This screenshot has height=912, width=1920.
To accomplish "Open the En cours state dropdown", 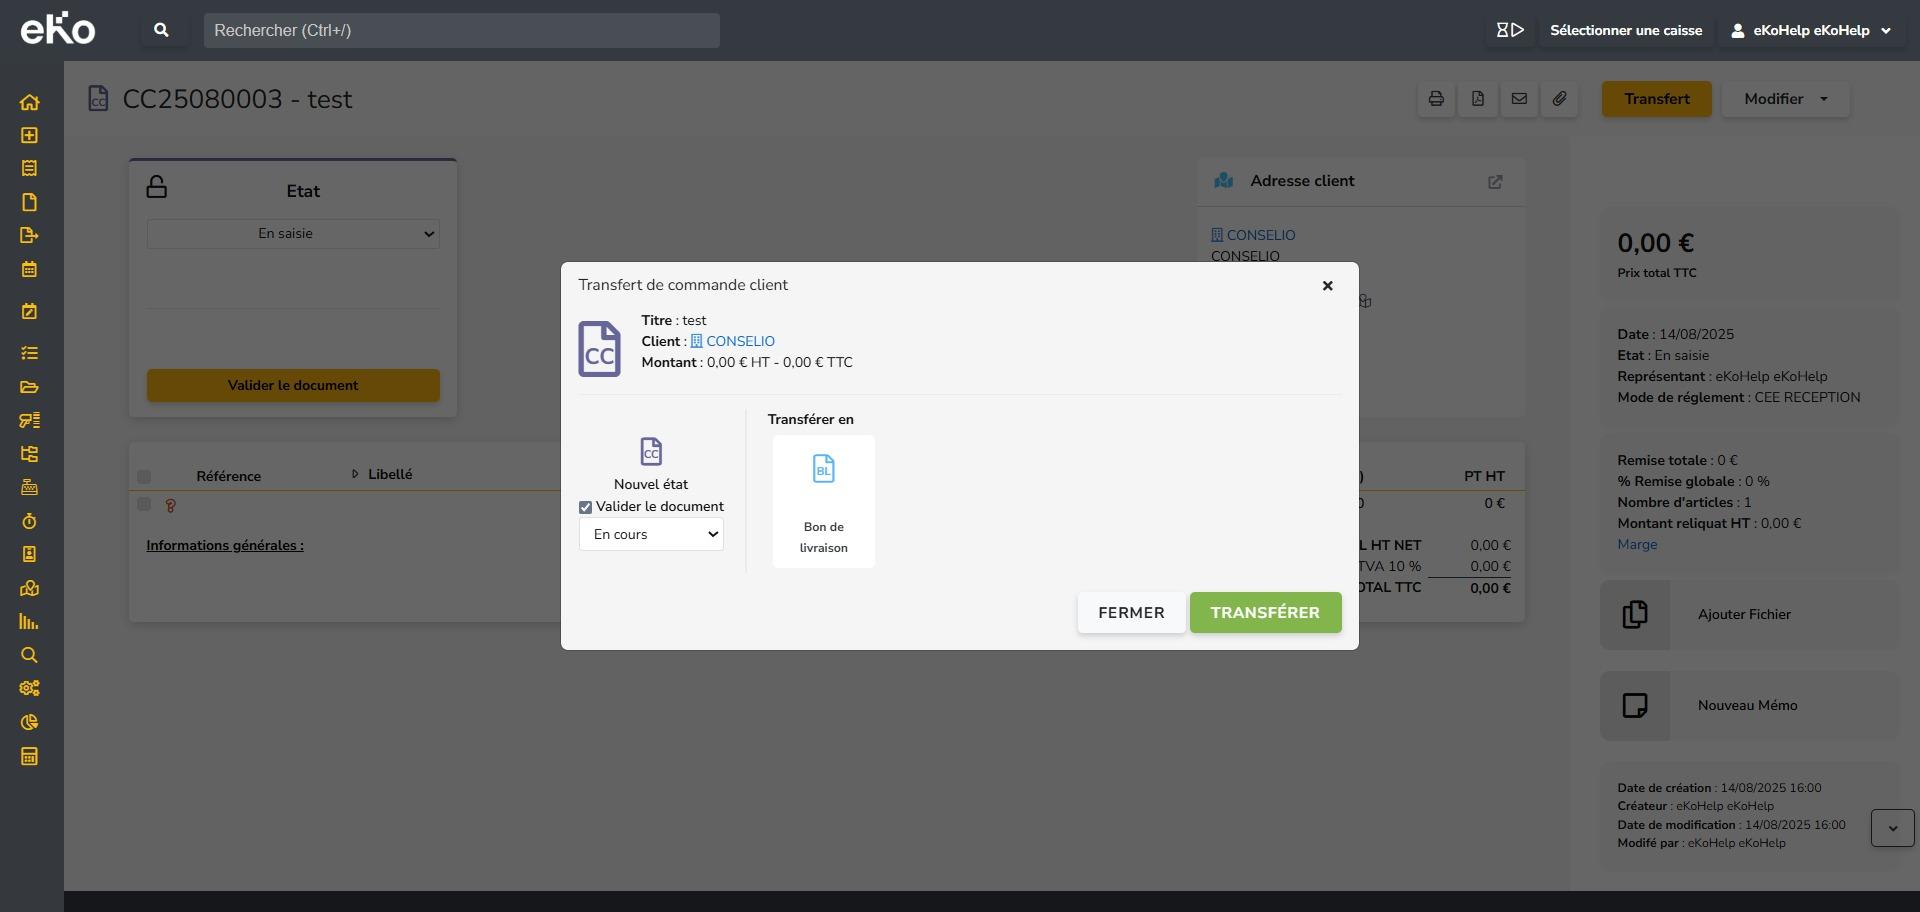I will [x=651, y=534].
